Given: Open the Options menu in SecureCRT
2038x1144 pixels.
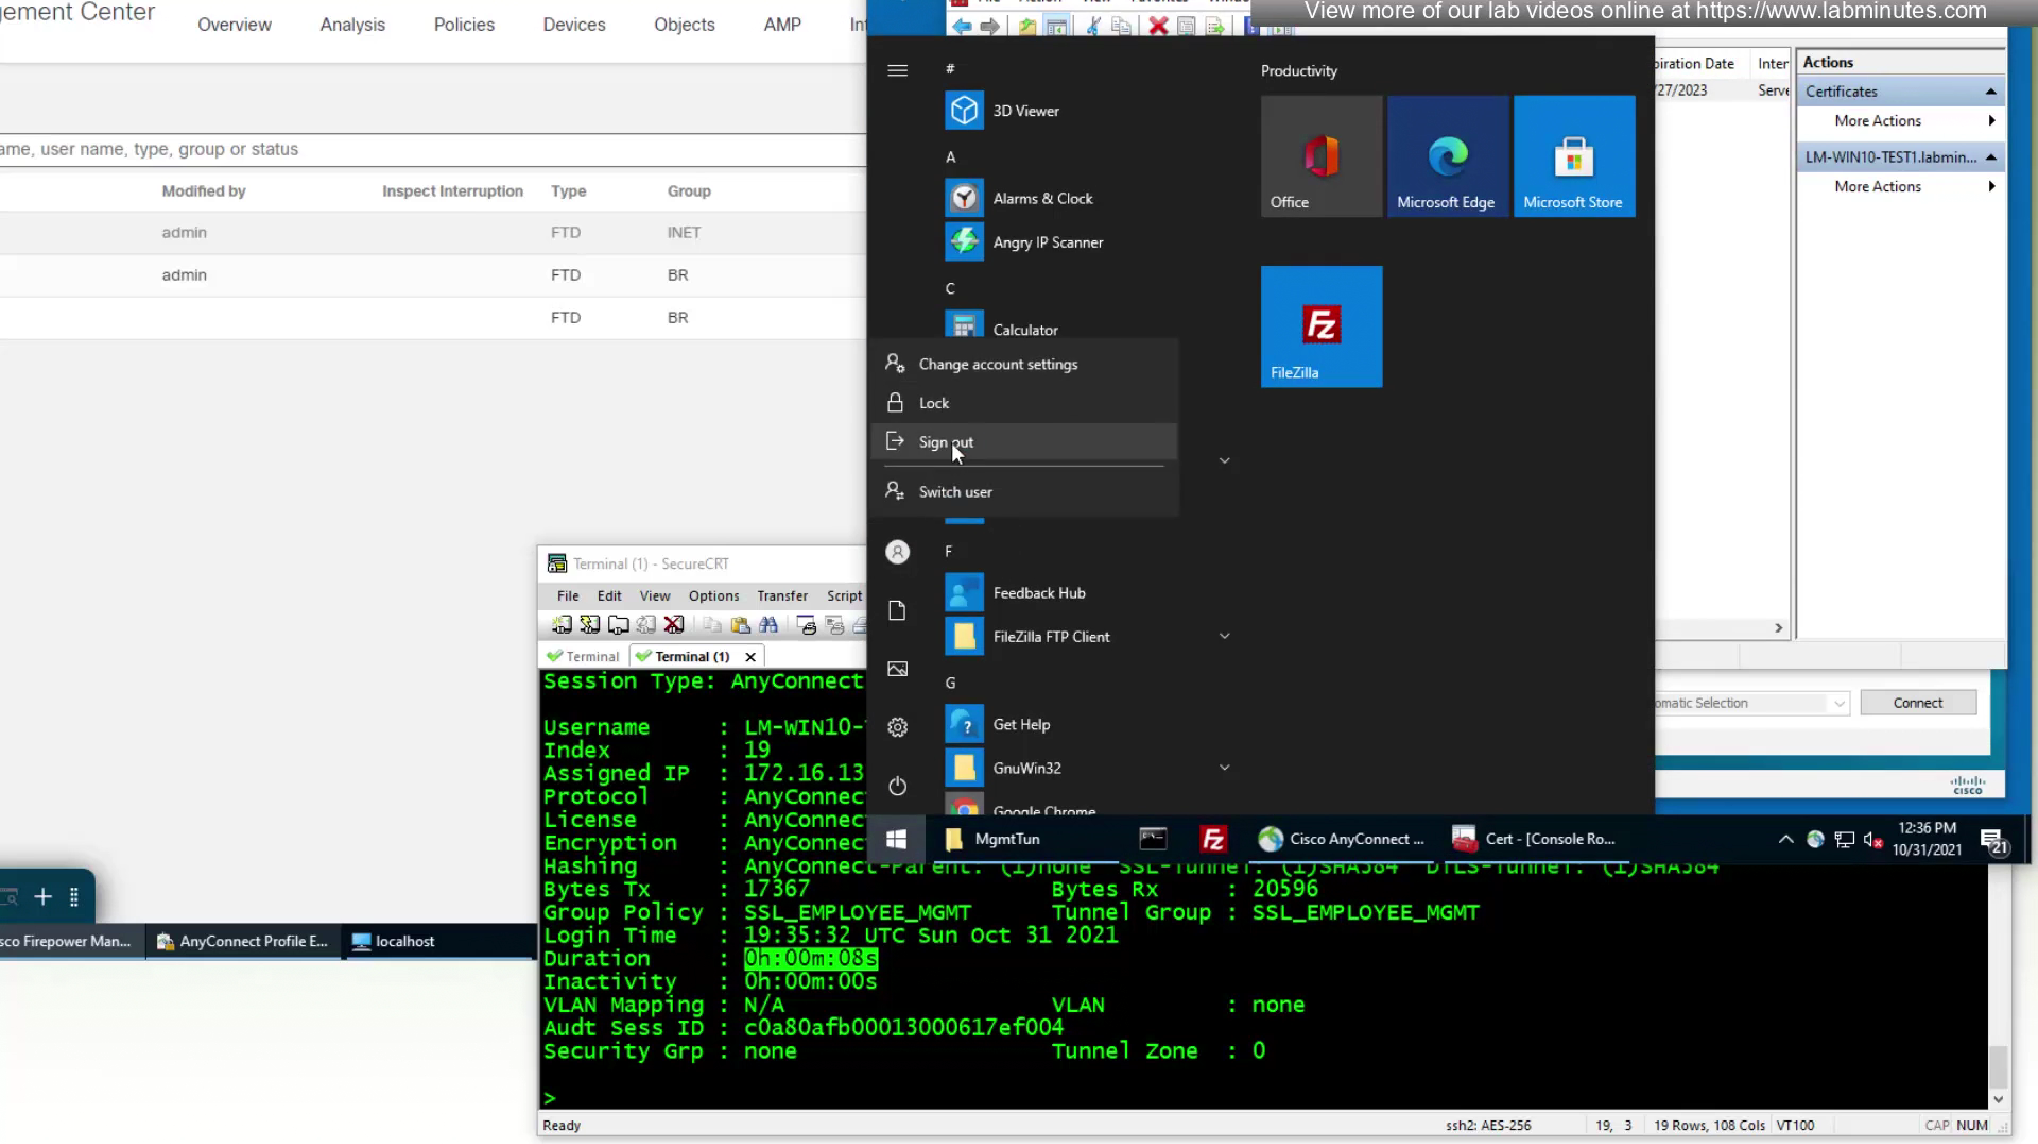Looking at the screenshot, I should tap(713, 595).
